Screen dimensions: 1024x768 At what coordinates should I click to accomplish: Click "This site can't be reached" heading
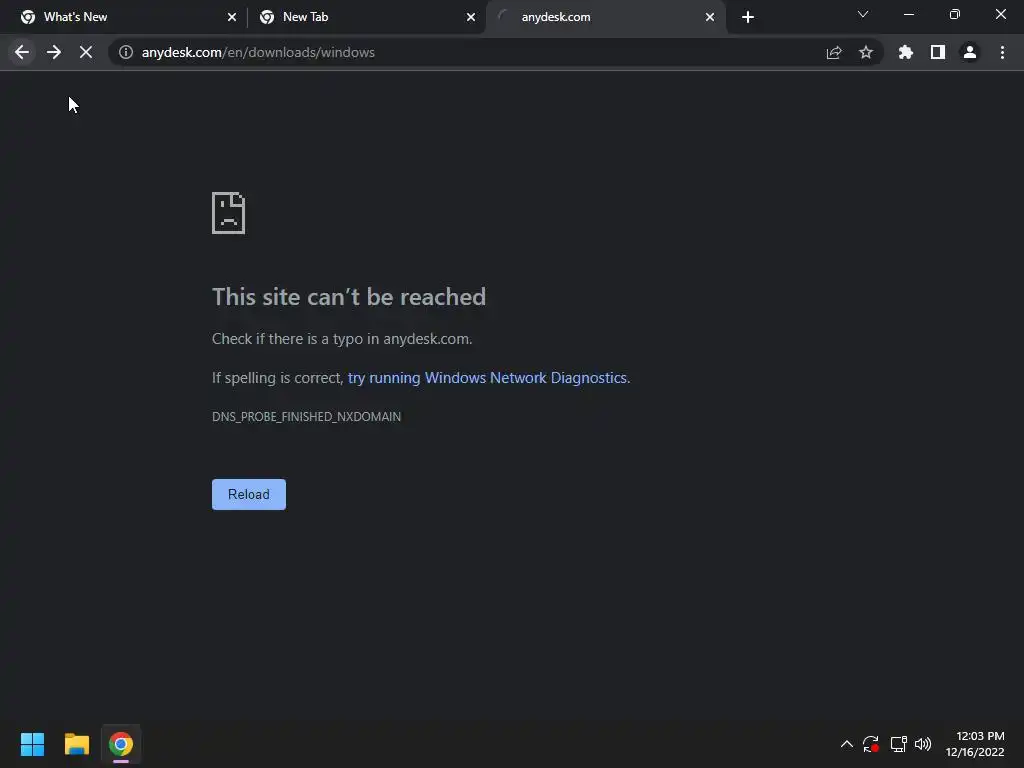click(x=349, y=297)
